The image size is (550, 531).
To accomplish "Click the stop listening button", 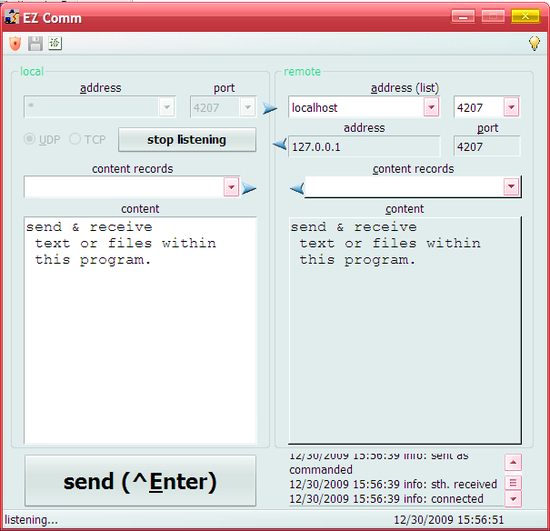I will point(187,140).
